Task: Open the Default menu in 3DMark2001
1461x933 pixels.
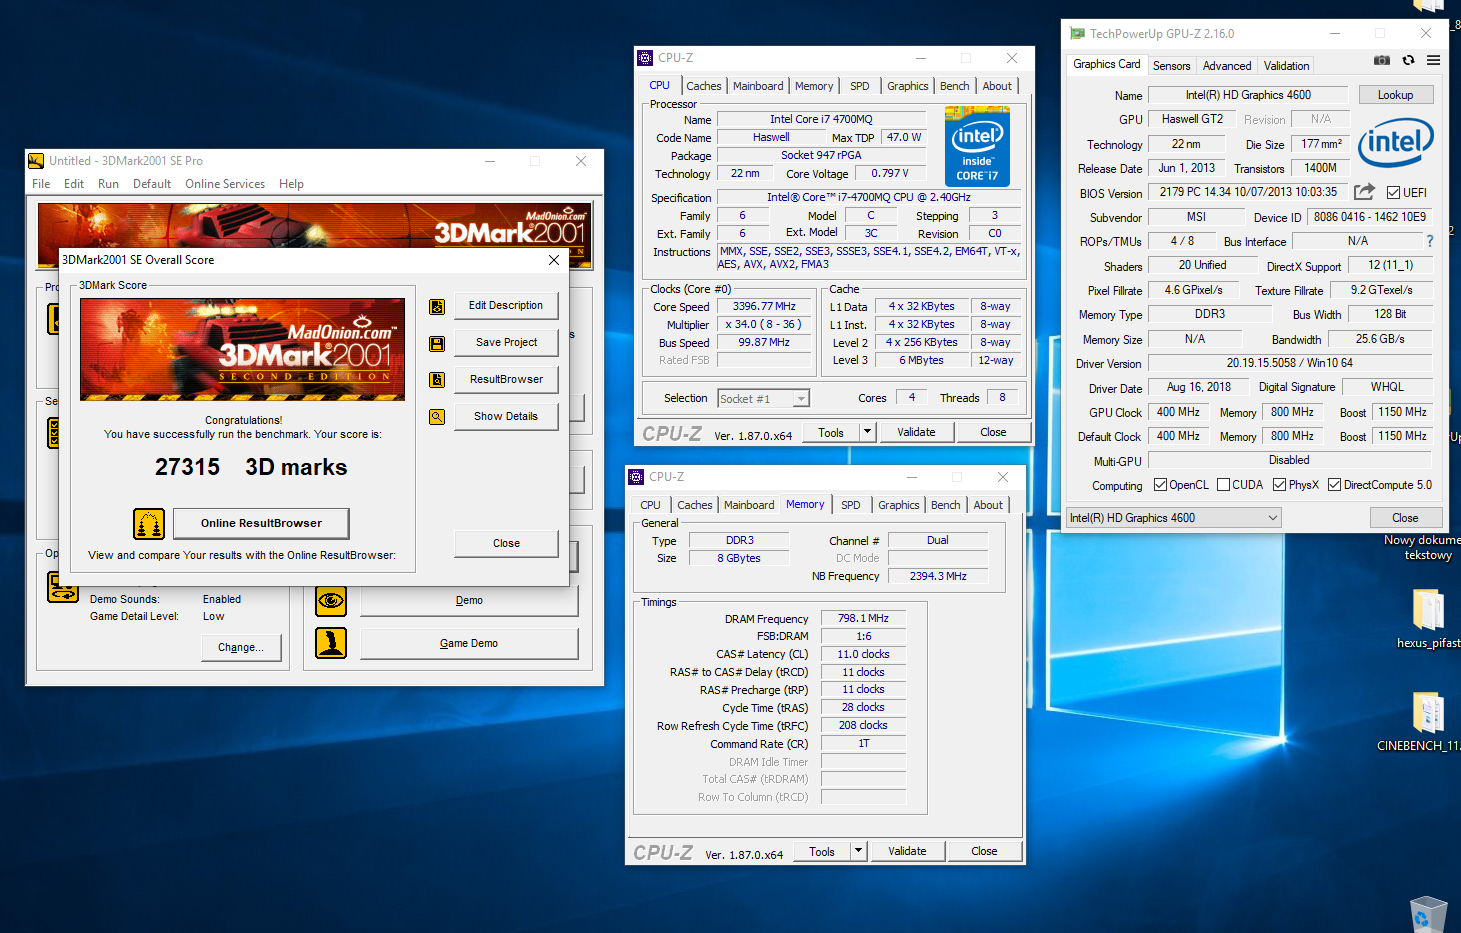Action: (x=152, y=184)
